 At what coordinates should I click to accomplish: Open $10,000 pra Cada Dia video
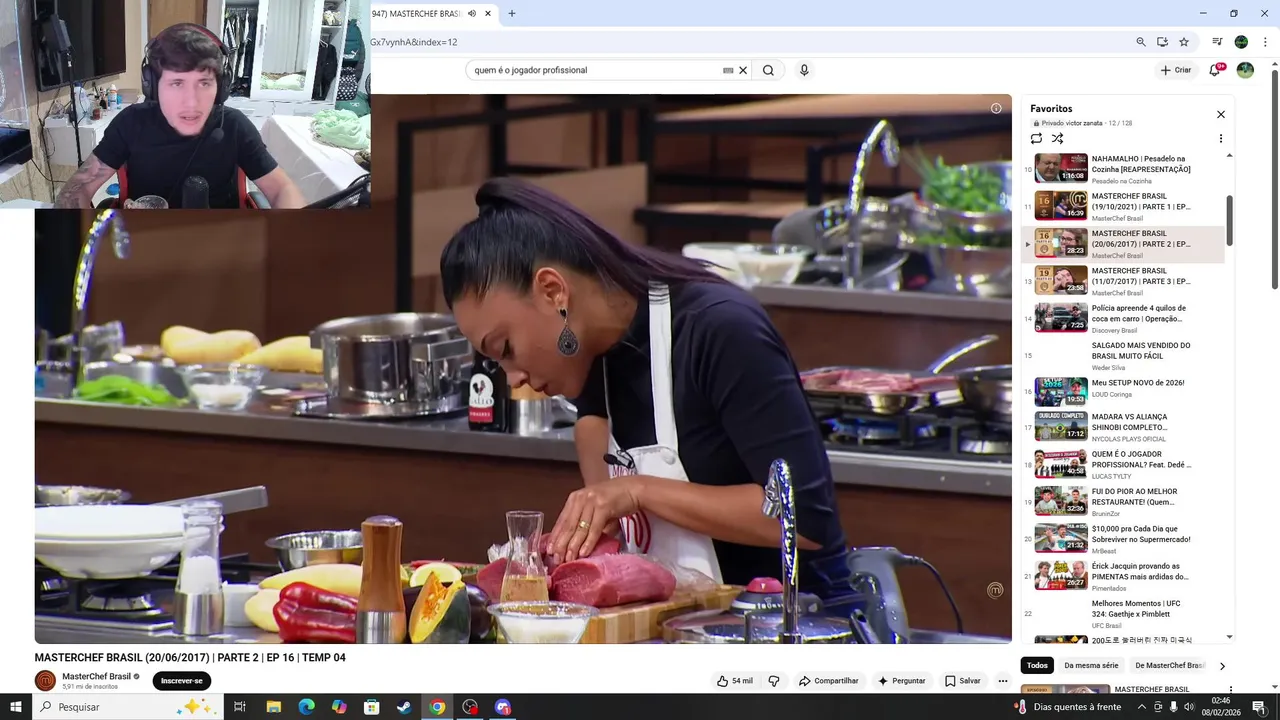click(1123, 539)
